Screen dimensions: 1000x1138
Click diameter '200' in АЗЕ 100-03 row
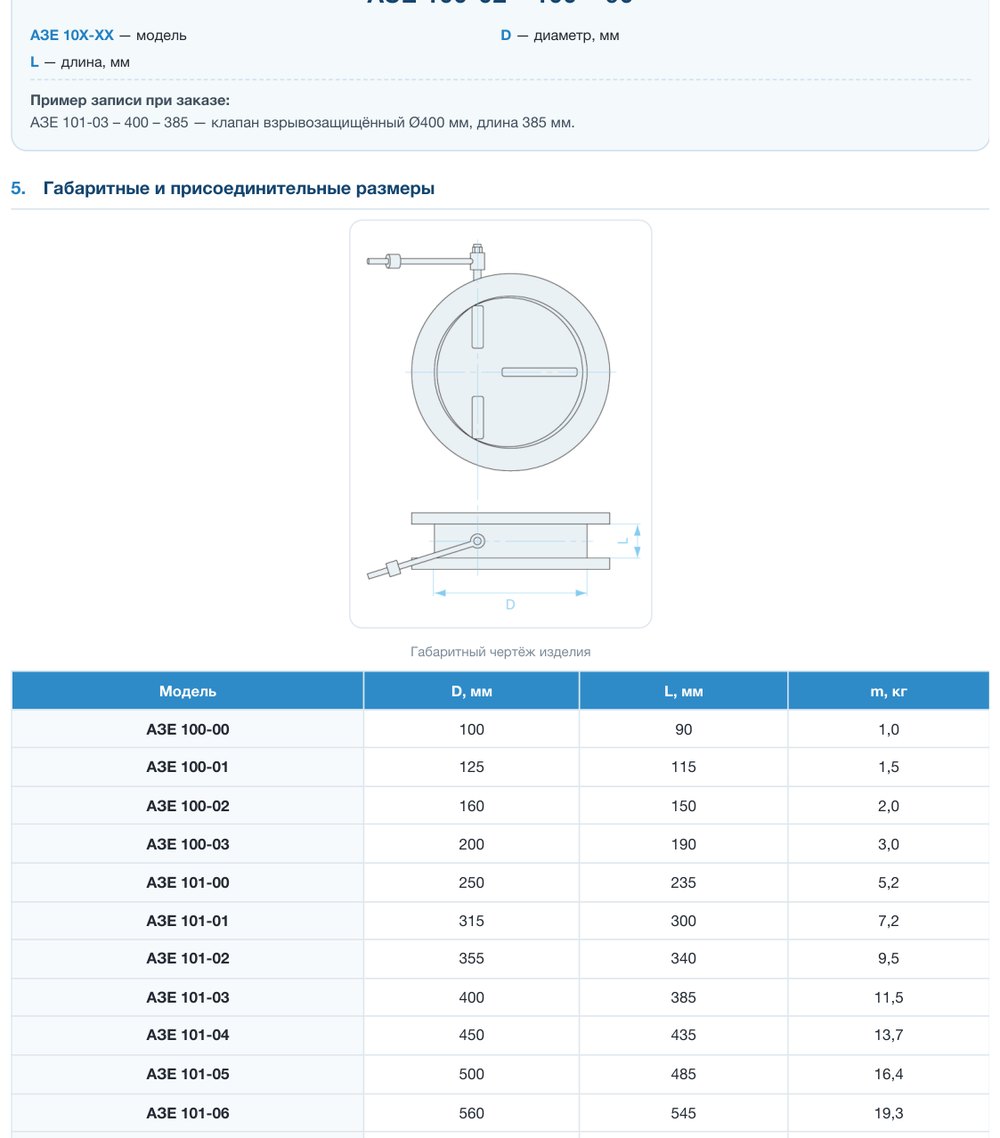(472, 845)
